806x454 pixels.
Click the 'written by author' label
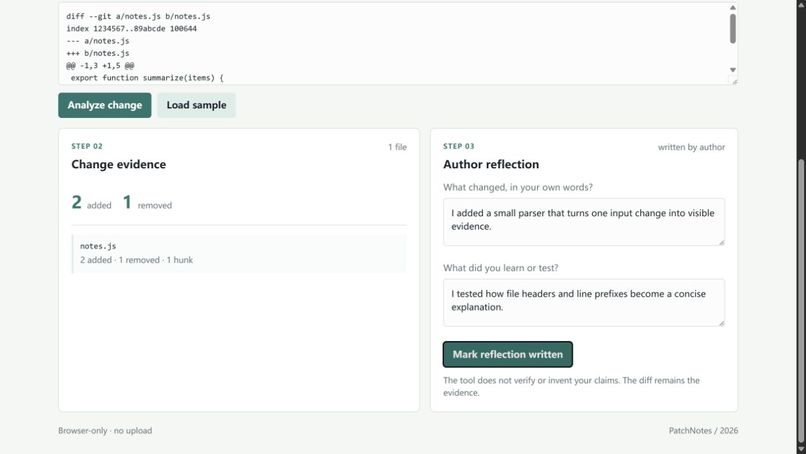coord(691,147)
